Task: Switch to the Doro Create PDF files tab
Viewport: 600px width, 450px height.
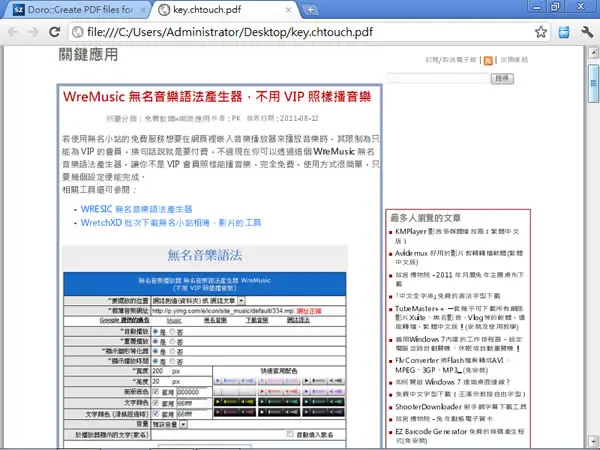Action: point(77,10)
